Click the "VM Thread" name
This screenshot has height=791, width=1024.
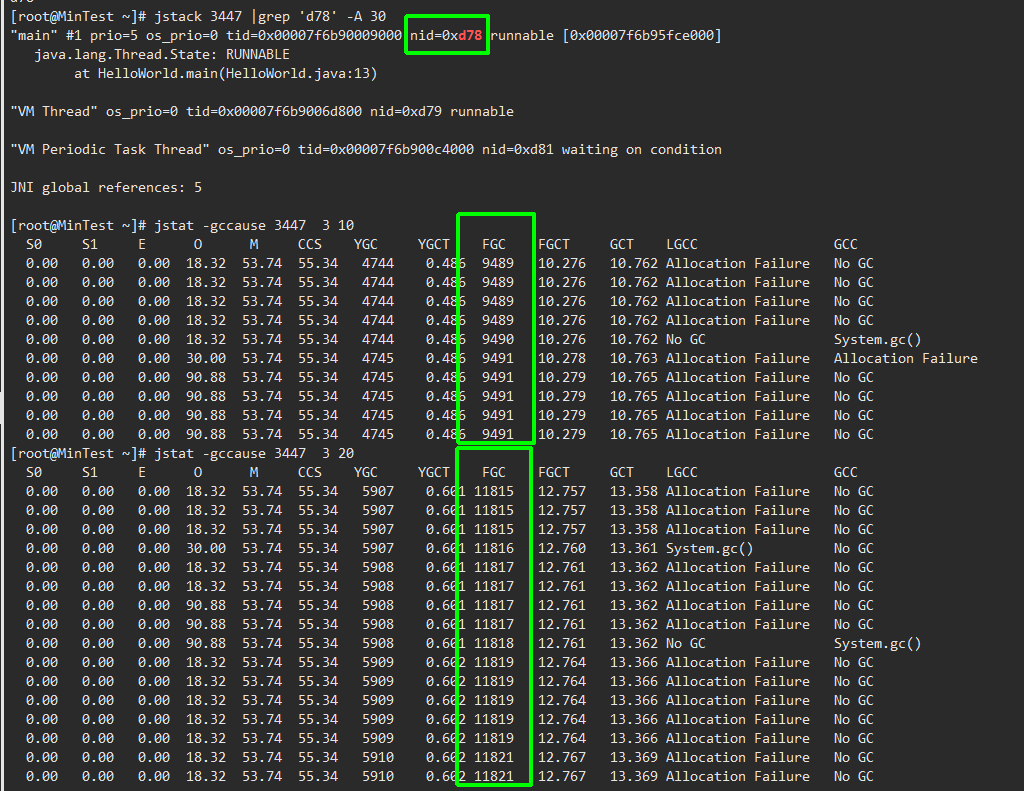click(54, 111)
